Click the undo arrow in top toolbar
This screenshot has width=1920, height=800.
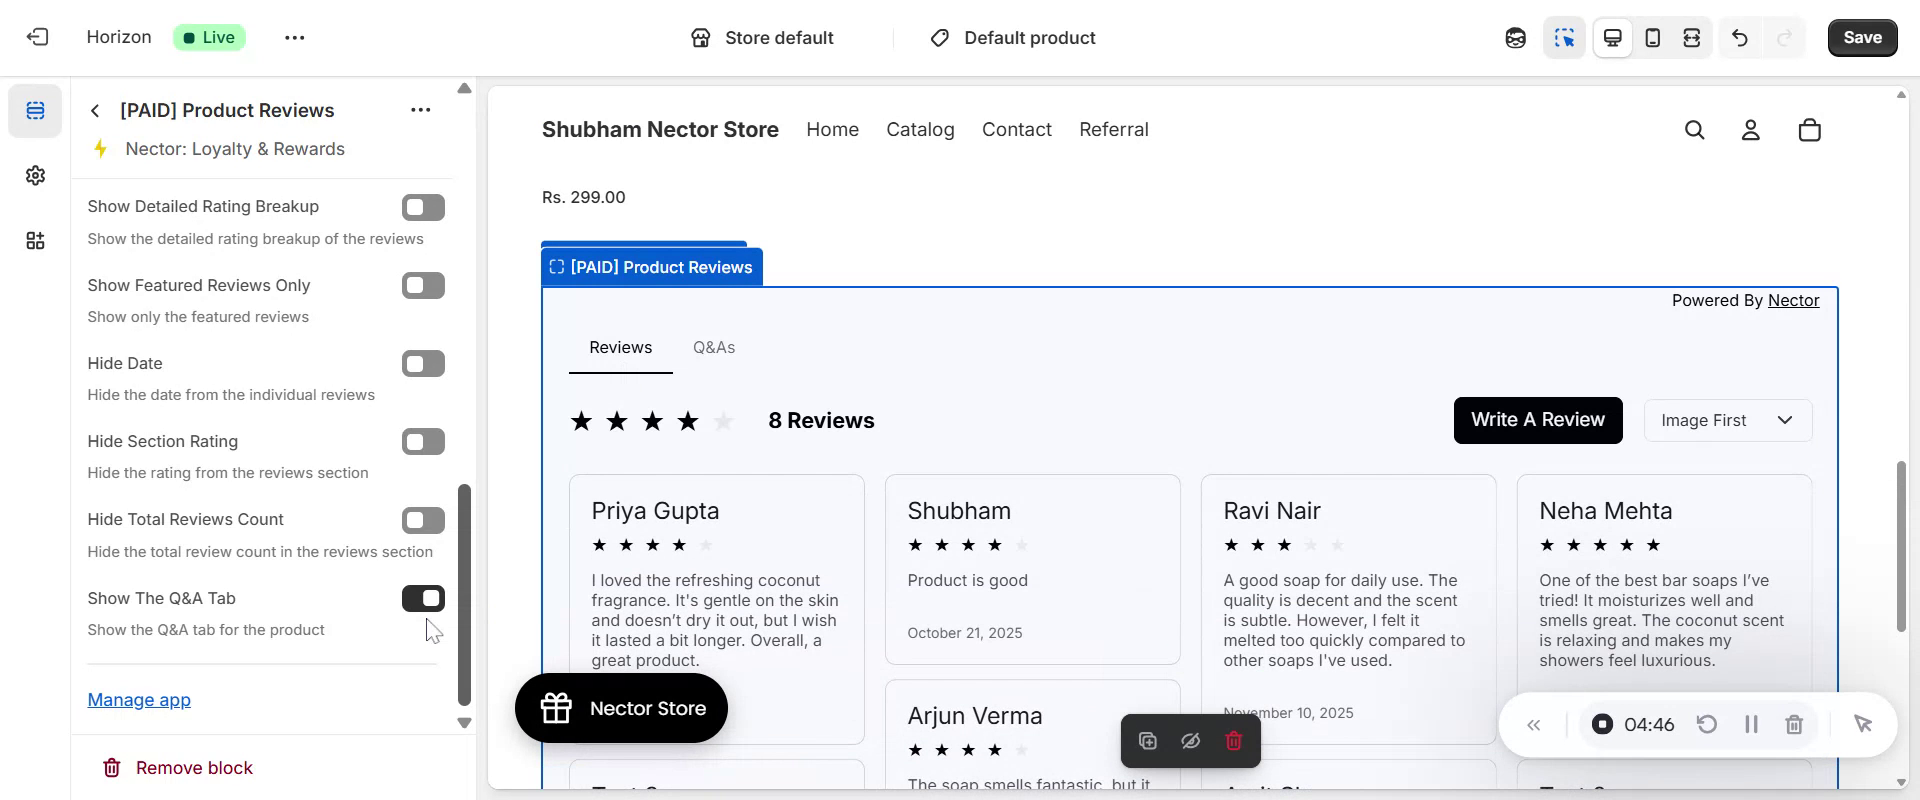(x=1740, y=38)
